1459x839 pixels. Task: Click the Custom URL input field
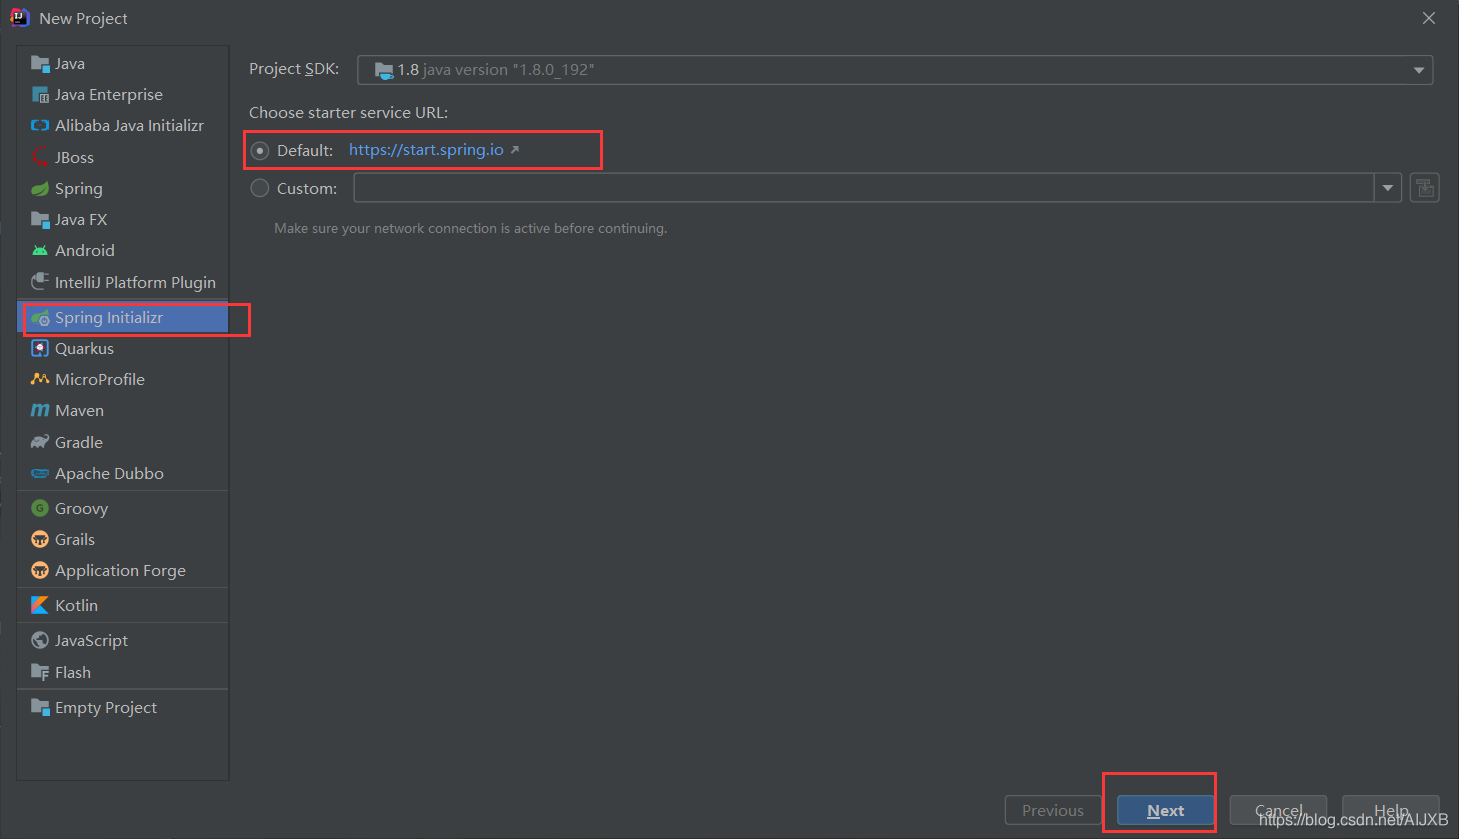point(864,188)
